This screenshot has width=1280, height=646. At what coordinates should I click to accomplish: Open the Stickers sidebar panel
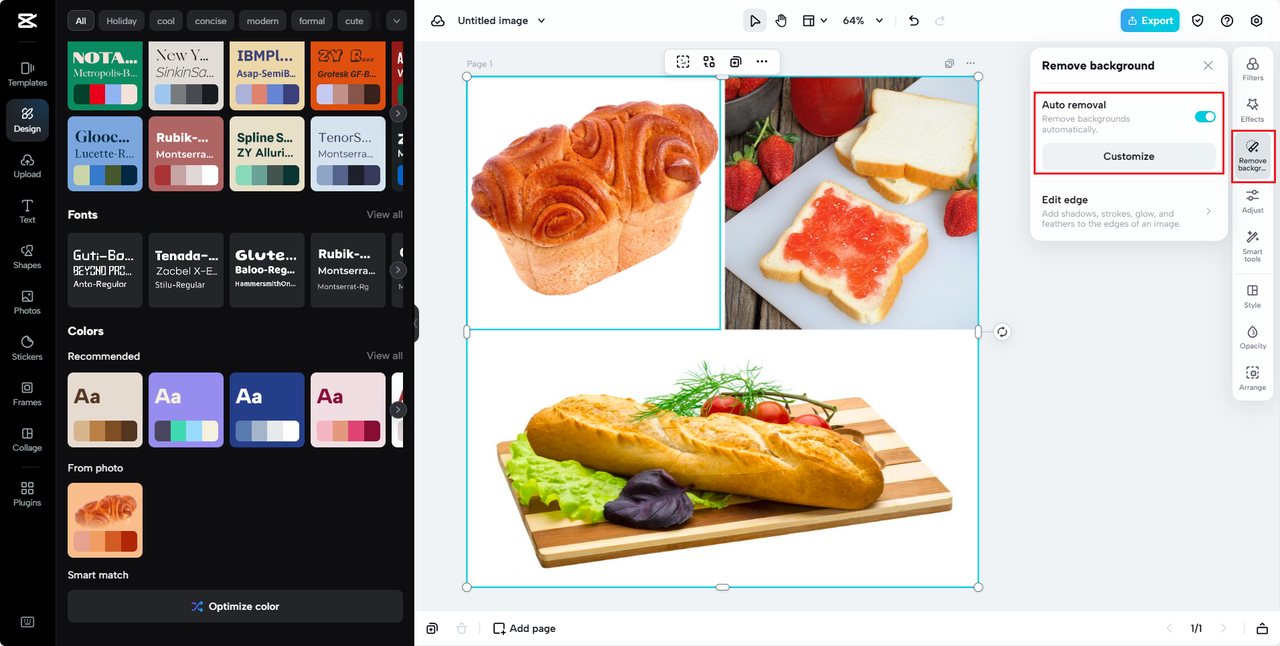tap(27, 347)
